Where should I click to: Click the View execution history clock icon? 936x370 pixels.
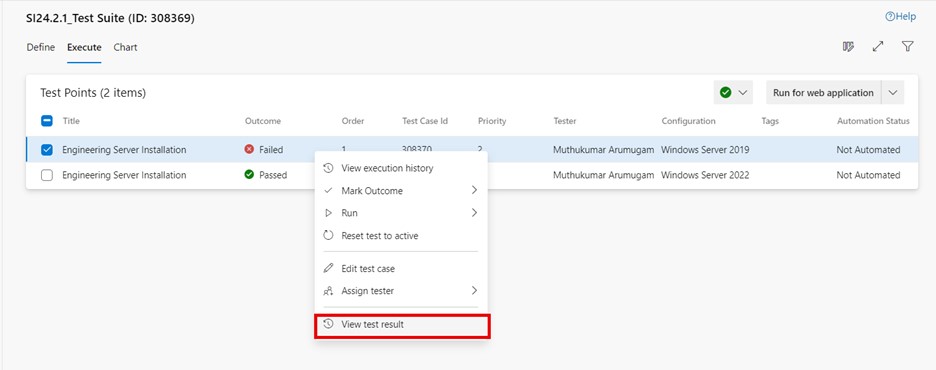pos(328,168)
